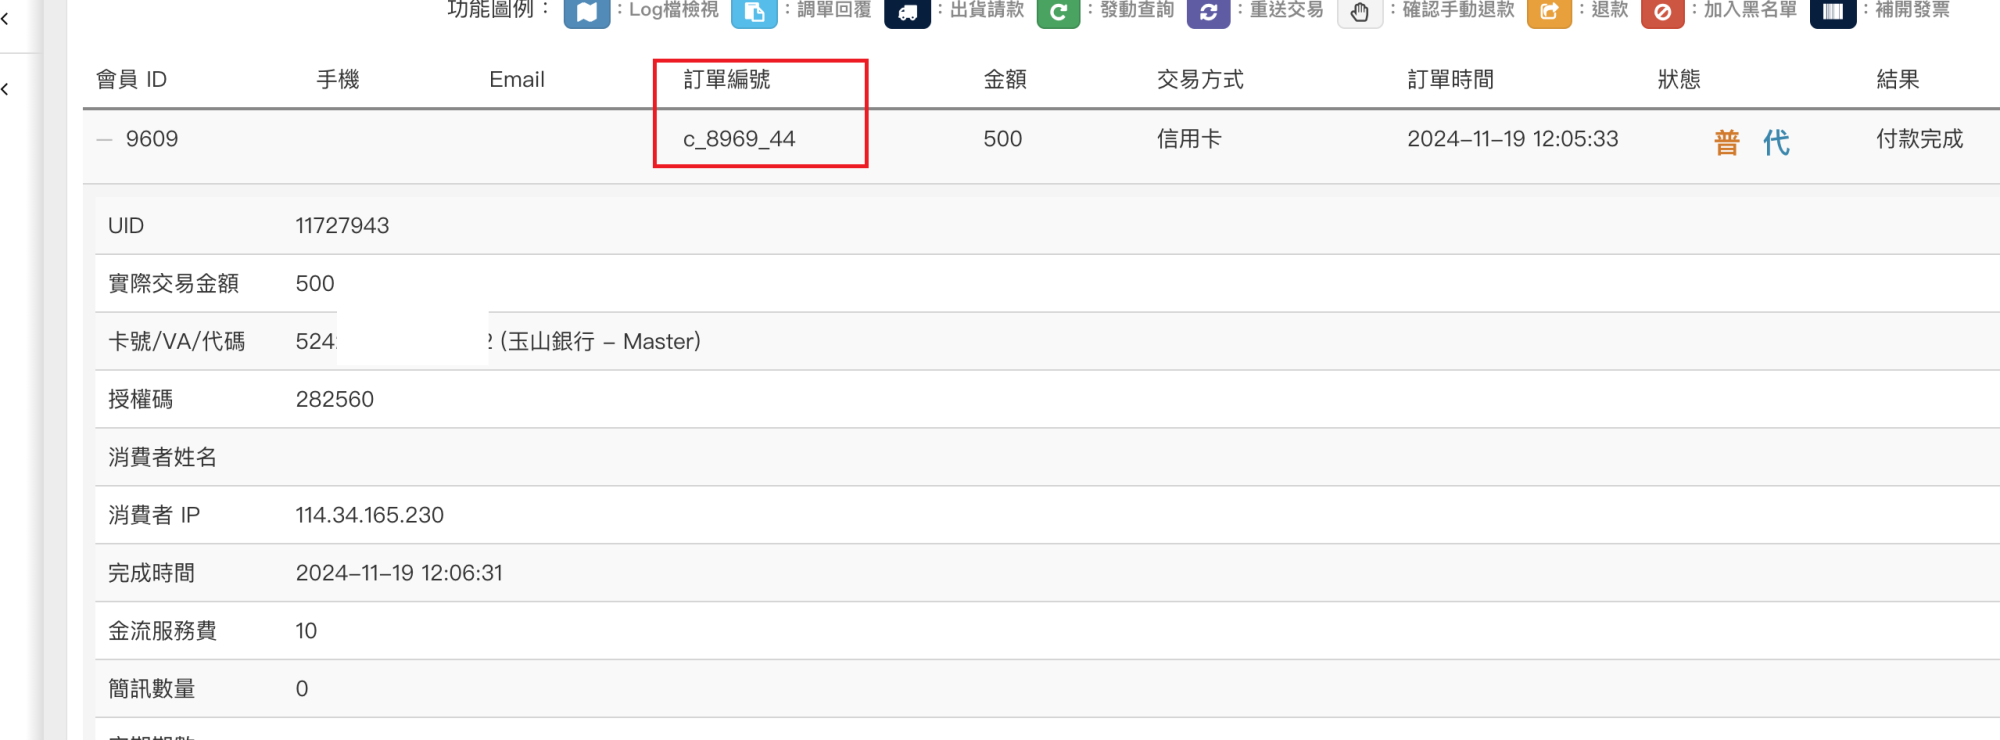The image size is (2000, 740).
Task: Click the 確認手動退款 hand icon
Action: click(1359, 12)
